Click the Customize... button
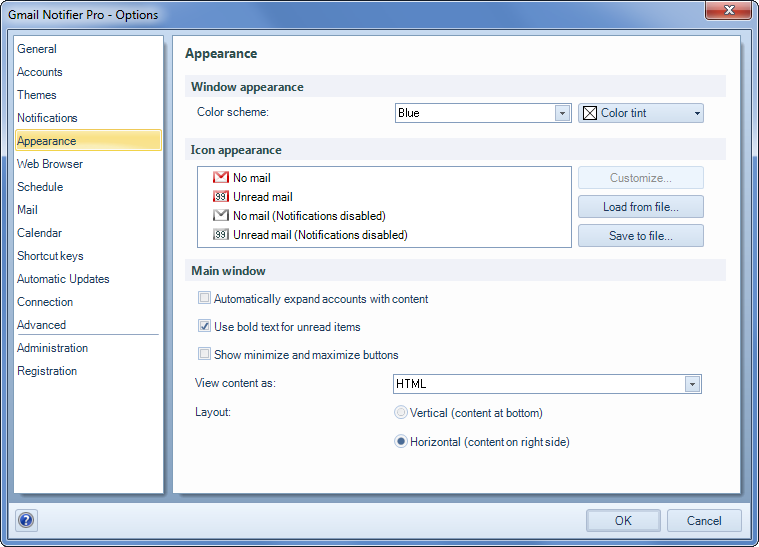Viewport: 759px width, 547px height. (640, 178)
